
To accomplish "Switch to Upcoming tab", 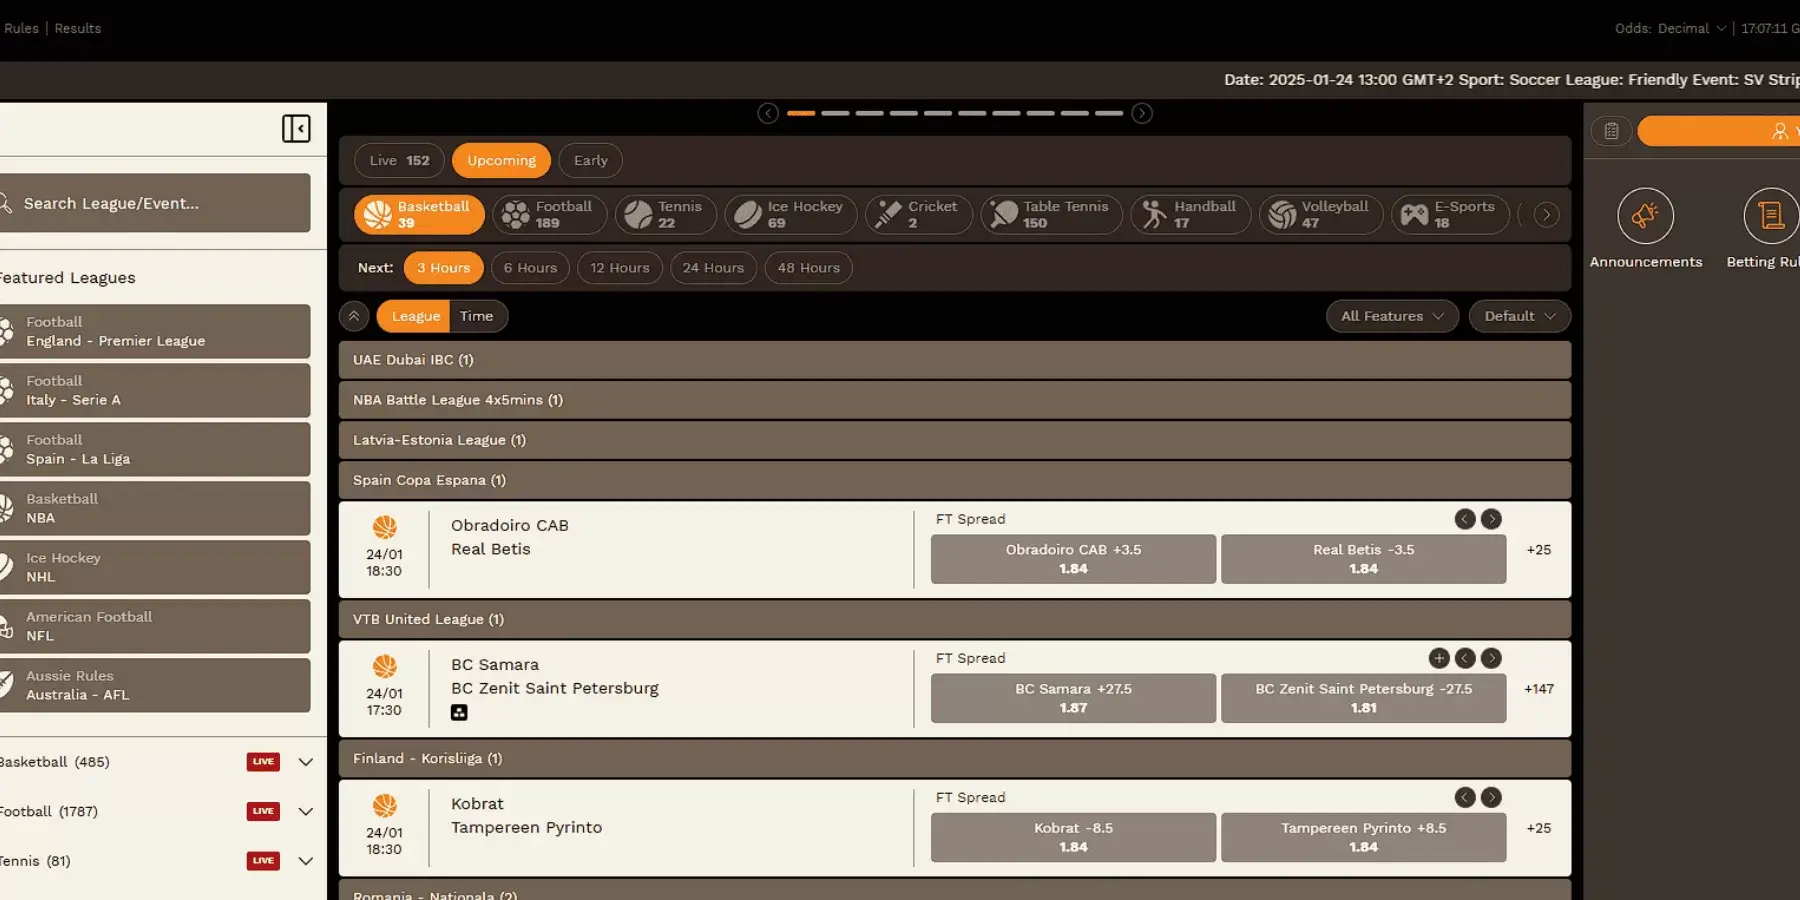I will (x=501, y=160).
